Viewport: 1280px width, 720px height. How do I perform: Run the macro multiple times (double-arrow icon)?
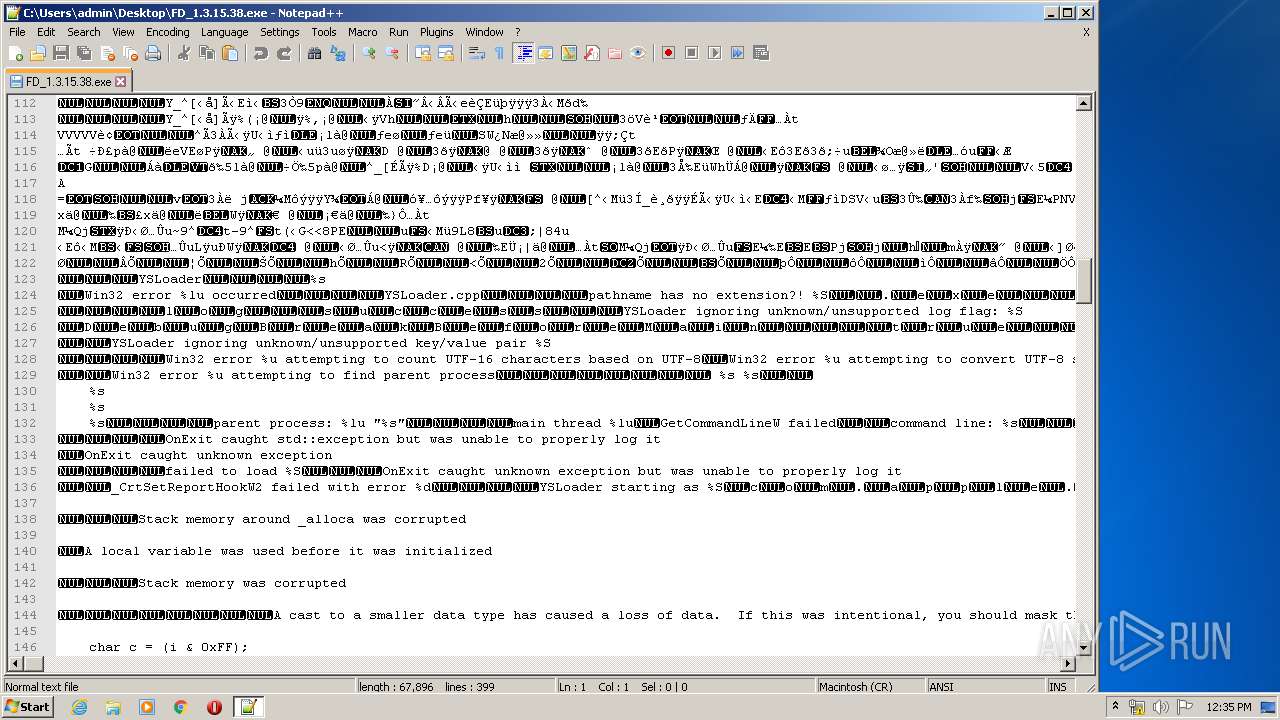[738, 53]
